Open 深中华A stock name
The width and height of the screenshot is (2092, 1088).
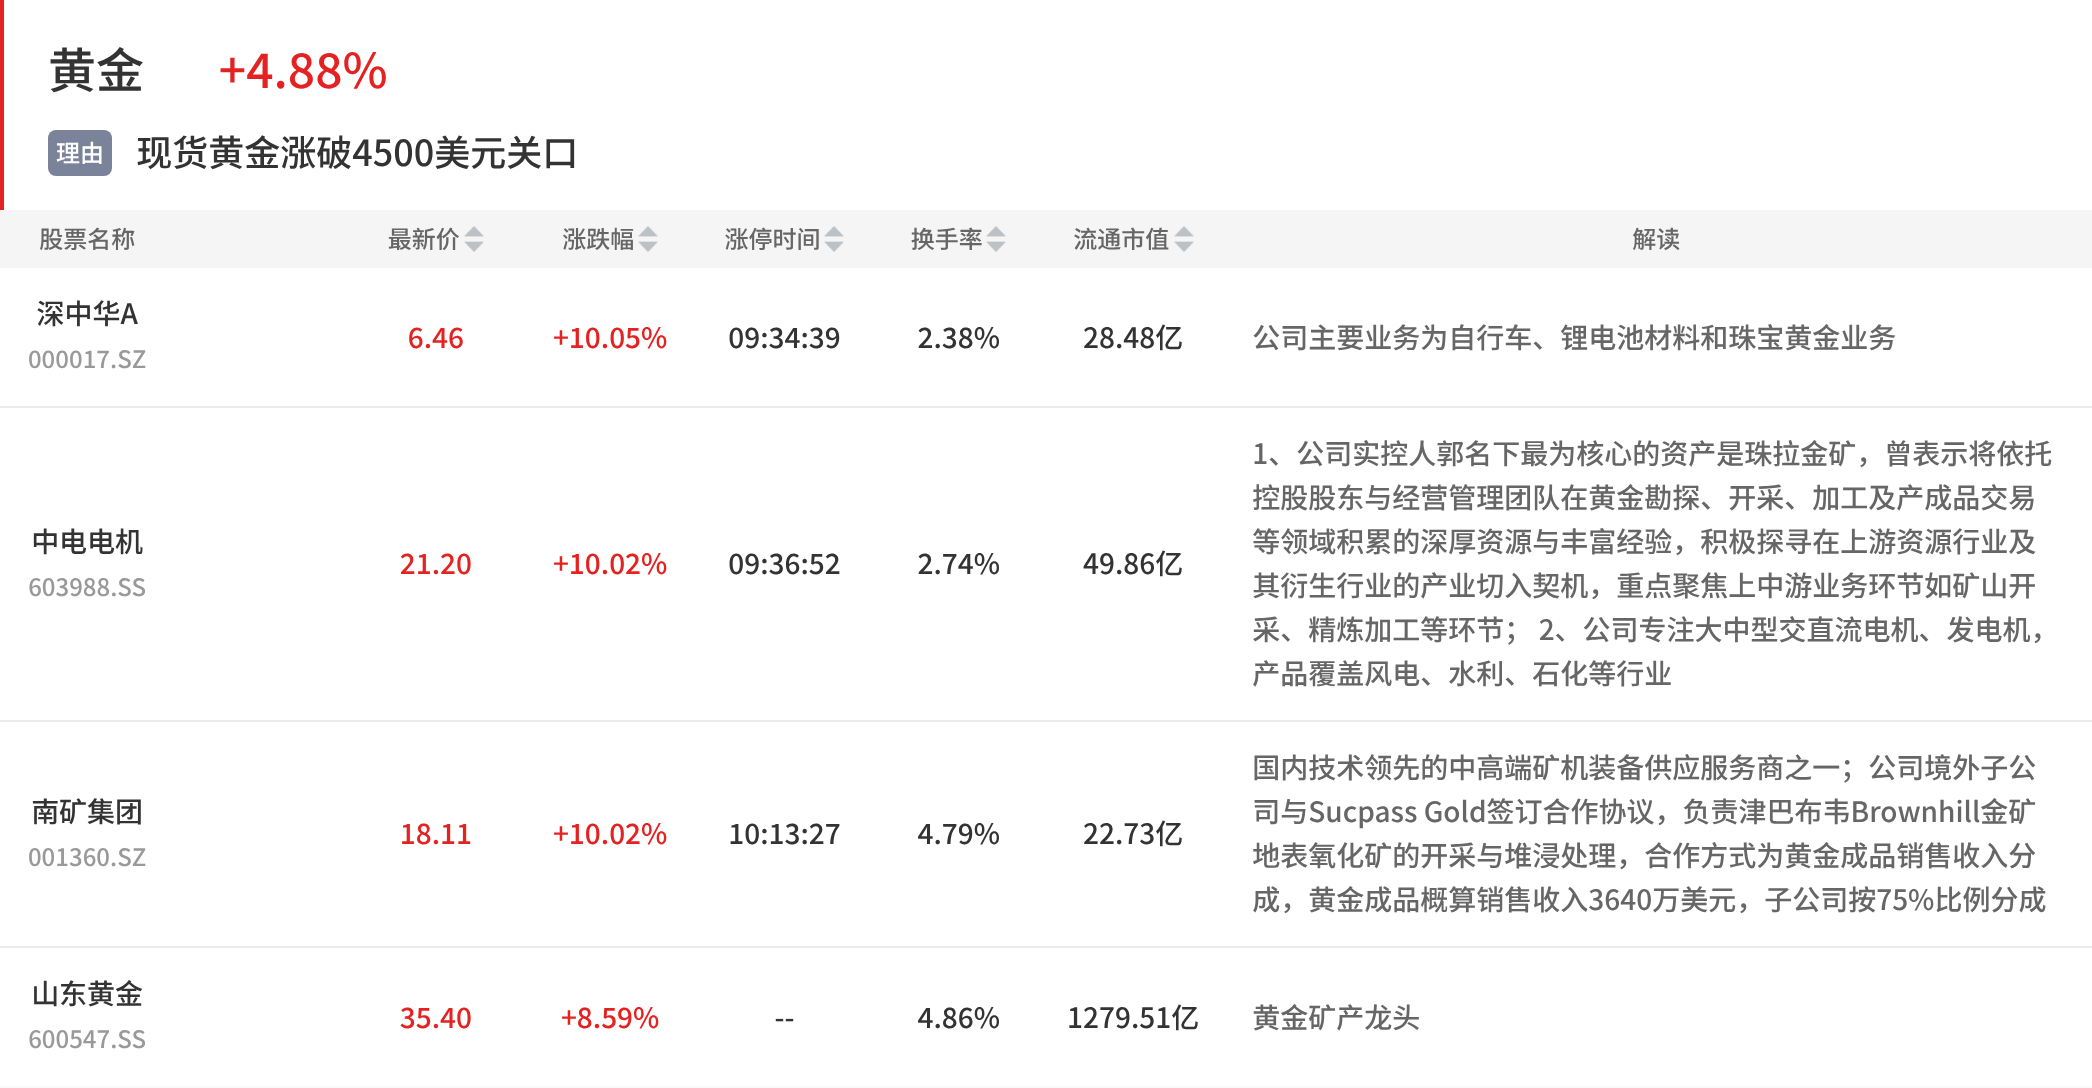tap(87, 314)
